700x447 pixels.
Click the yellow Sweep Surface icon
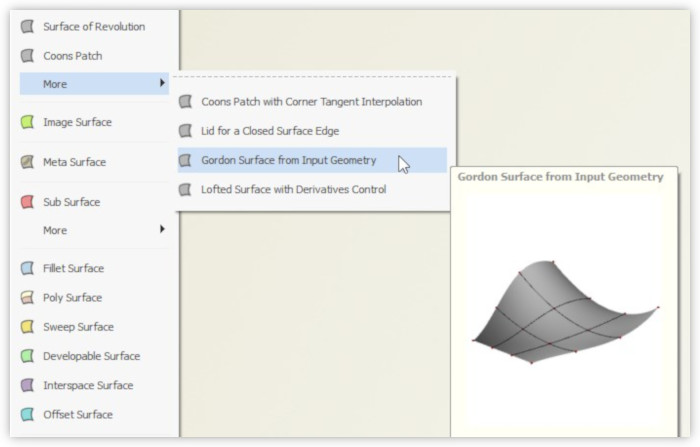(27, 326)
